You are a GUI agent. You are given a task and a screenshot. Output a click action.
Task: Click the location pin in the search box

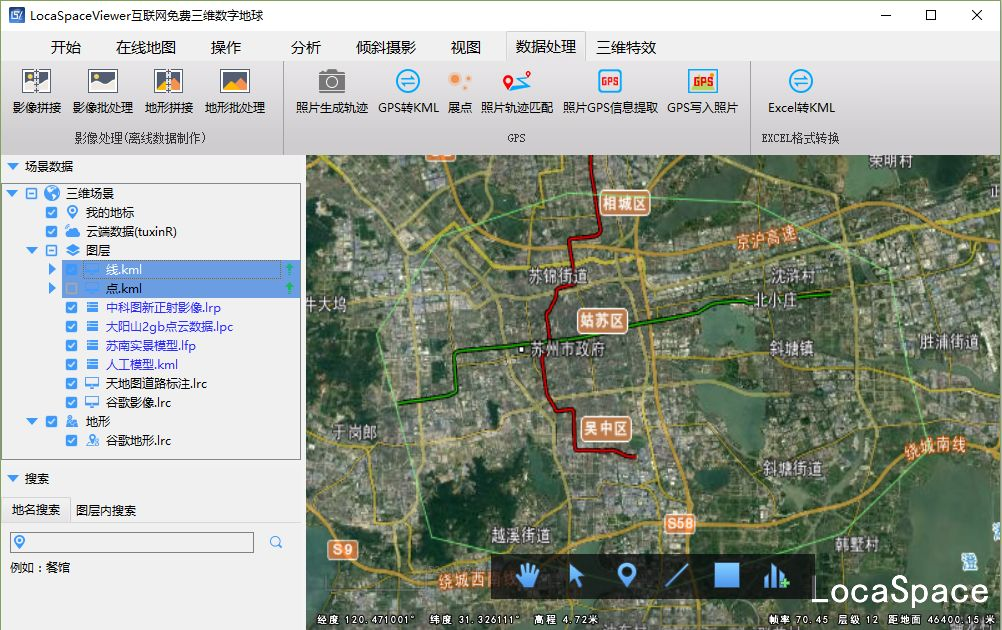(x=20, y=542)
